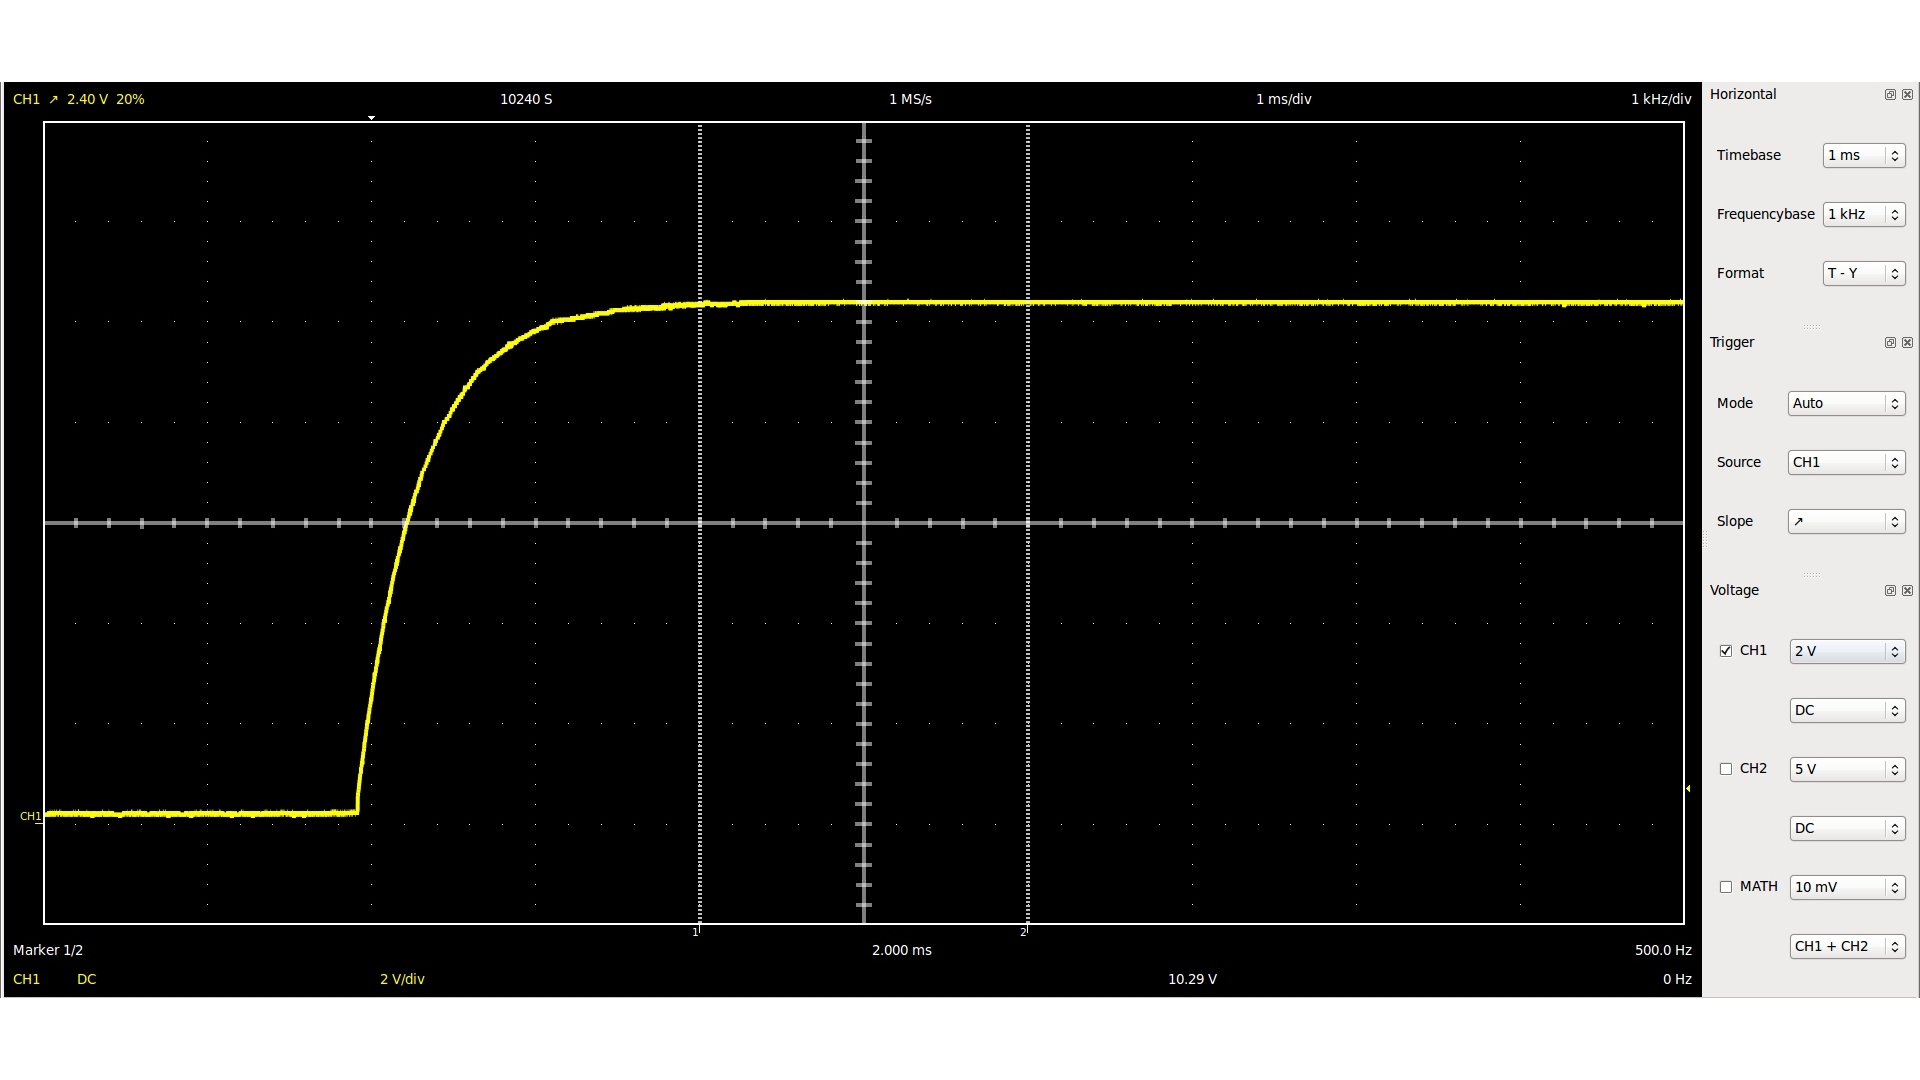
Task: Open the Timebase dropdown
Action: pos(1863,156)
